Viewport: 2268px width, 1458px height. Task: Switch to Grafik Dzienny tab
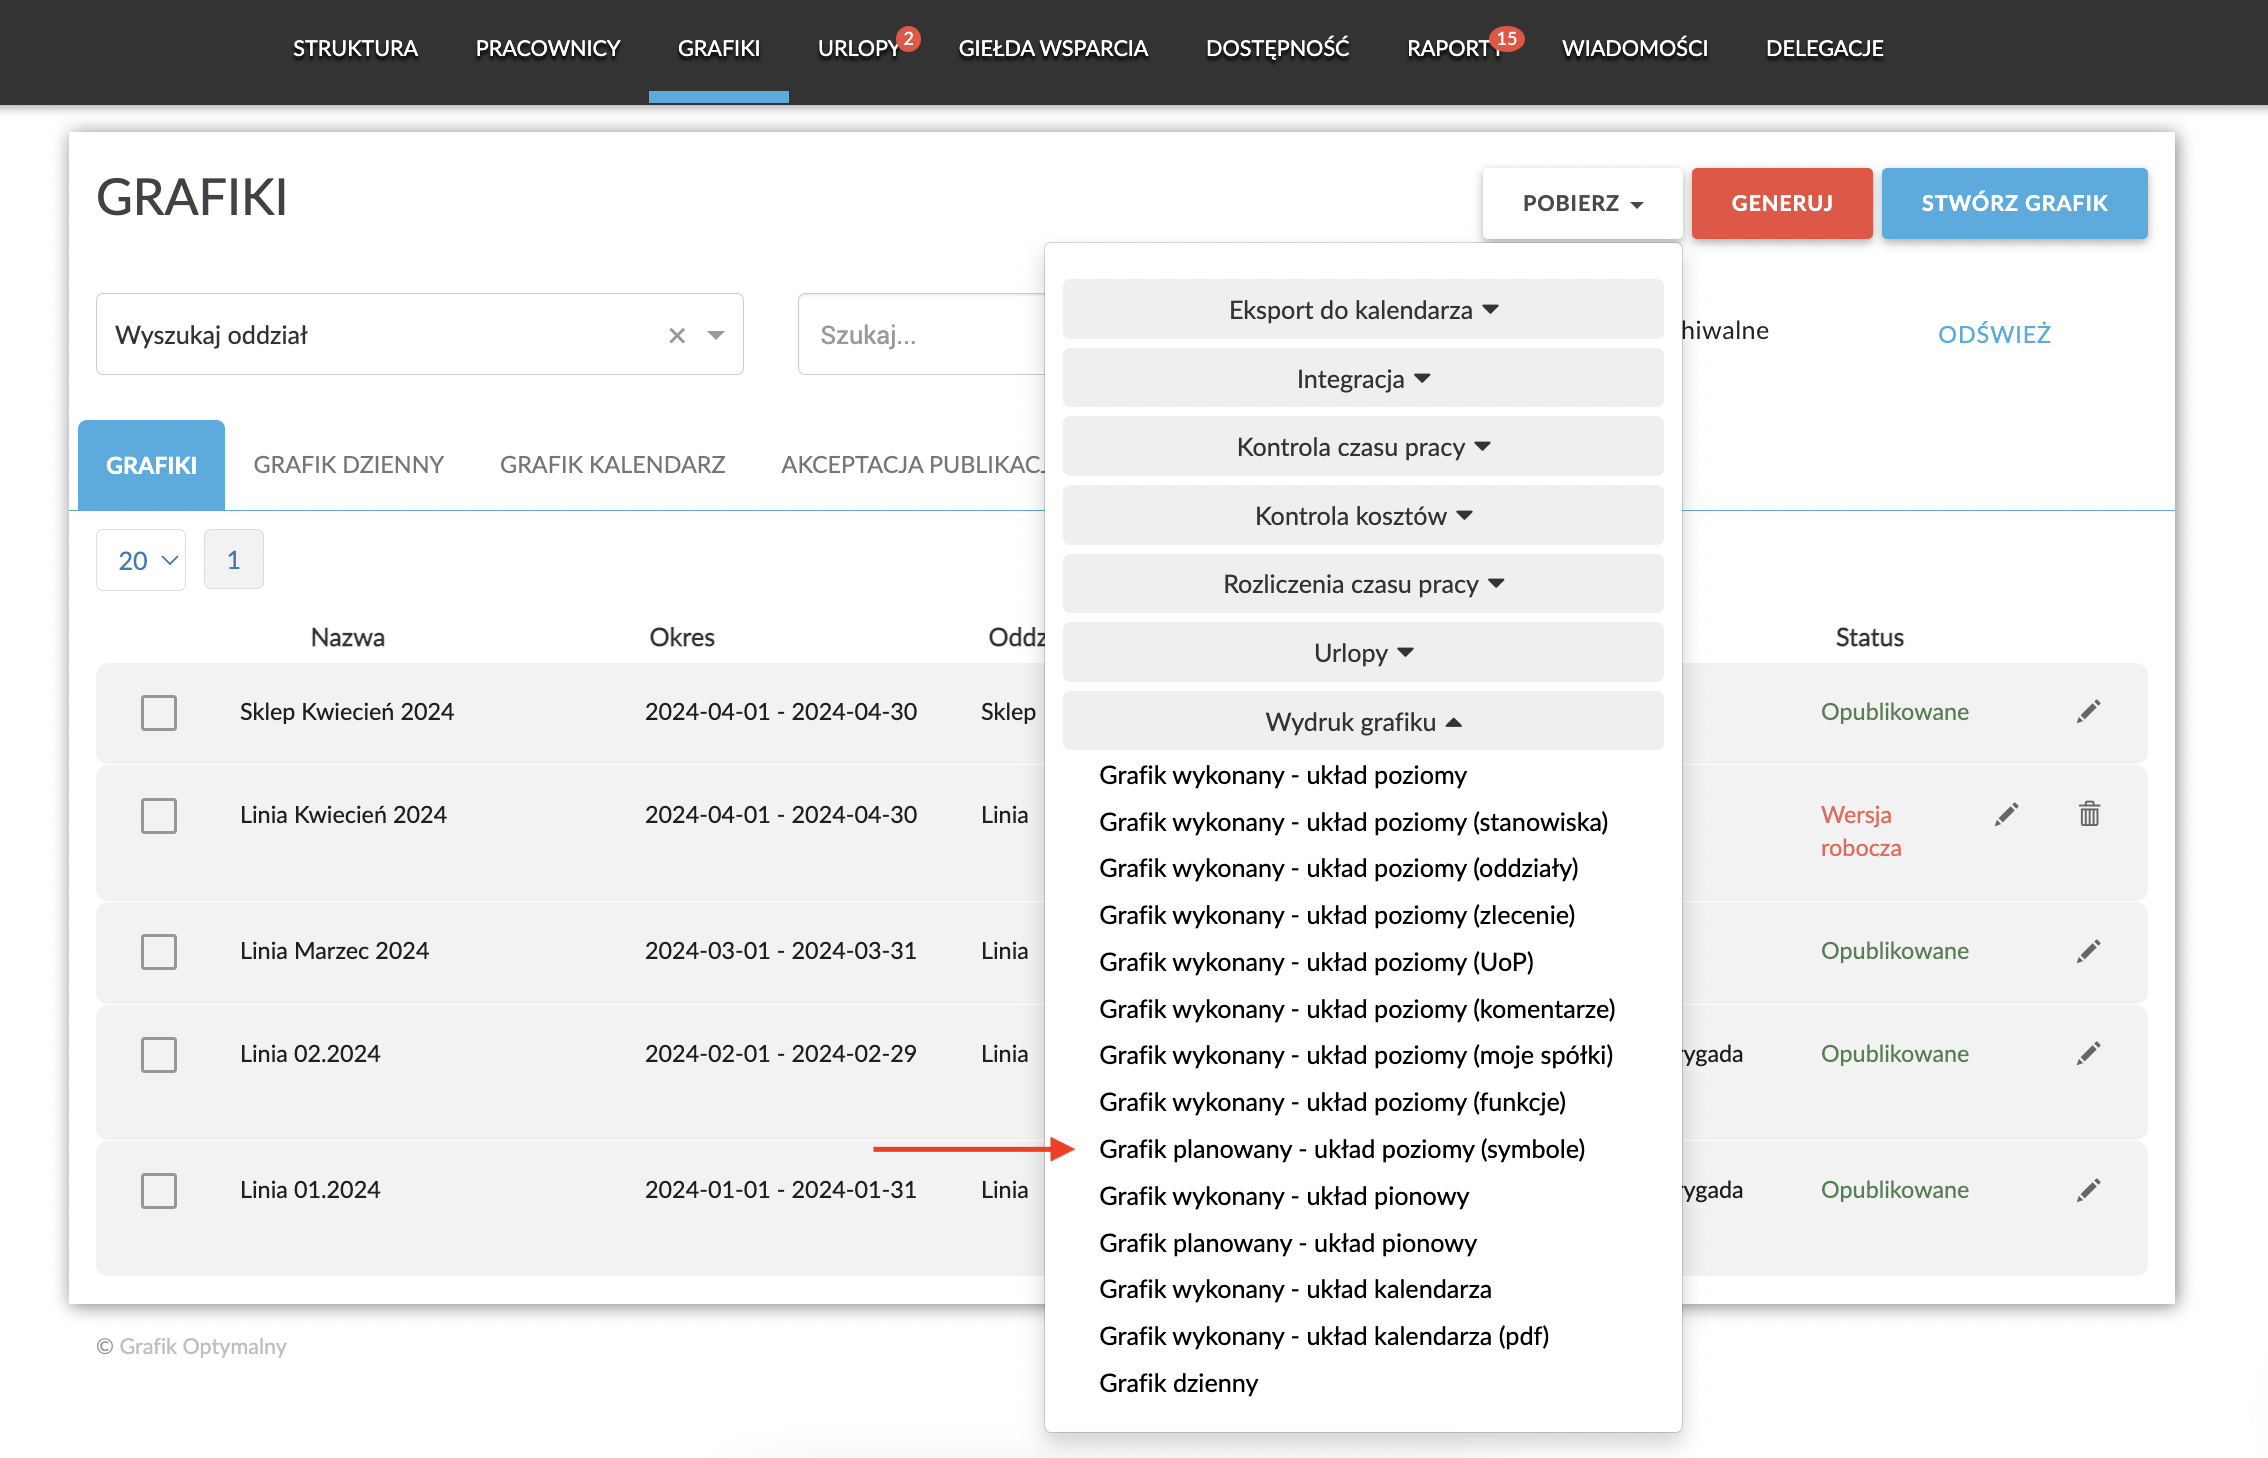[x=348, y=465]
